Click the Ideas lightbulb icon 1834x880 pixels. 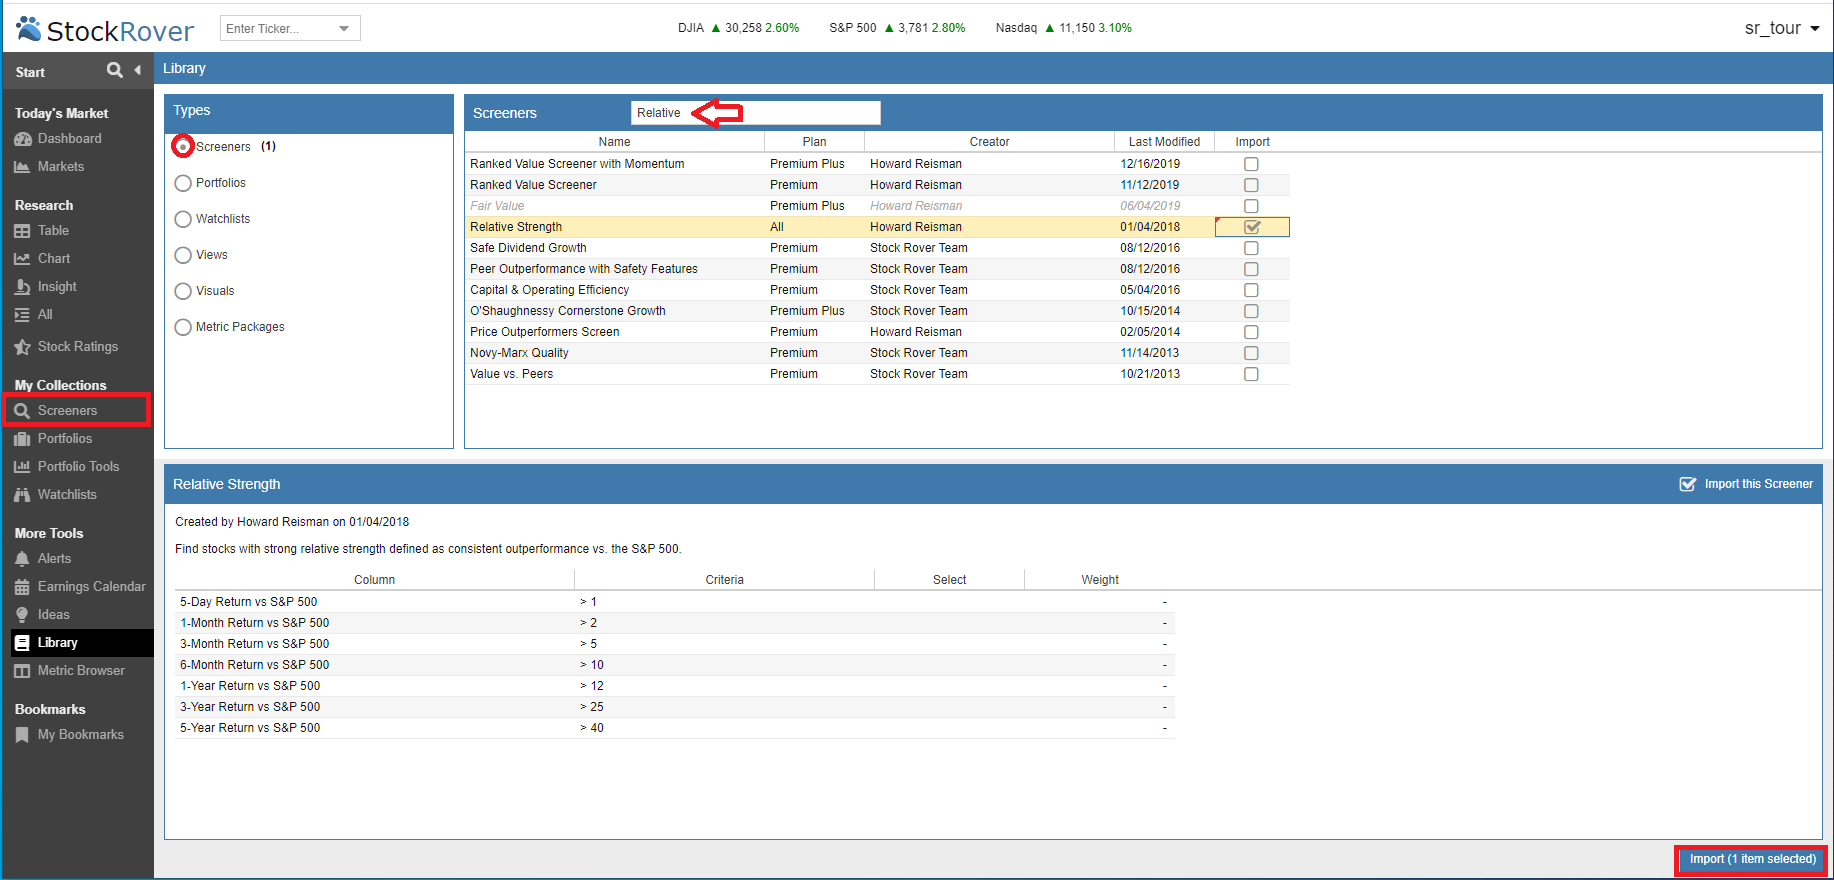(22, 615)
